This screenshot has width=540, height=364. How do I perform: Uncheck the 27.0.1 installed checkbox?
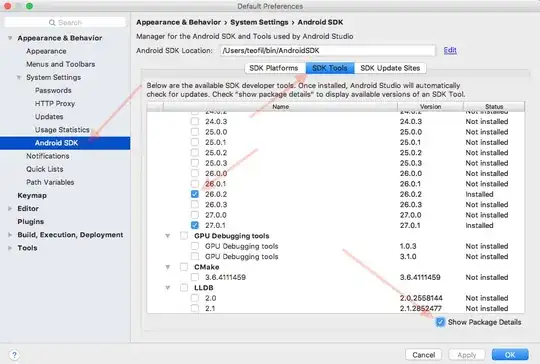point(195,225)
